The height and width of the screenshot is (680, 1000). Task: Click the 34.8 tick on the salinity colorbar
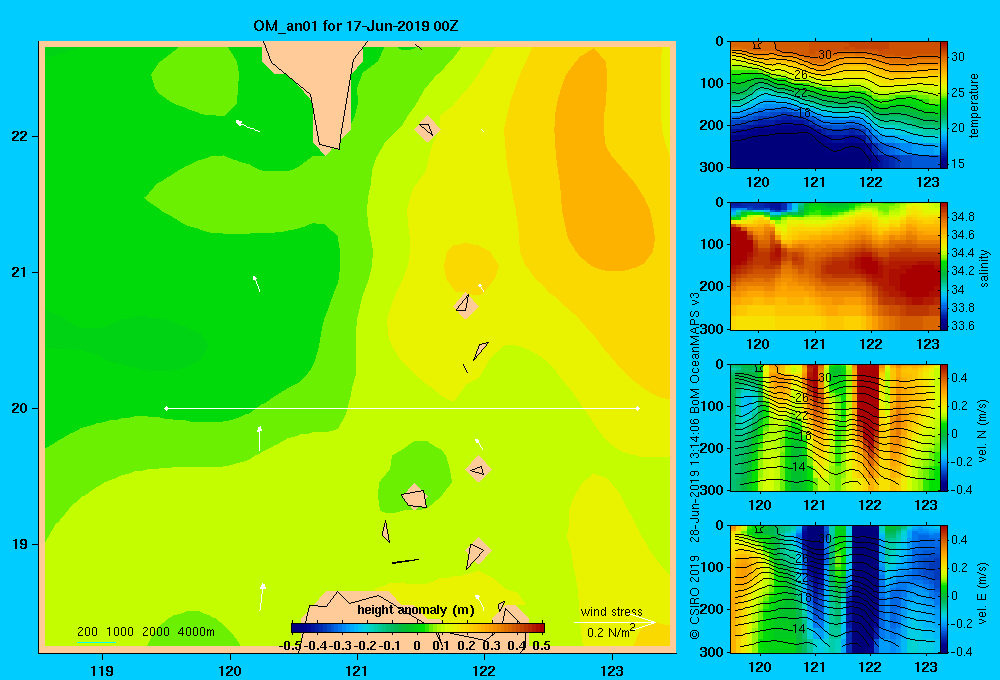click(962, 217)
